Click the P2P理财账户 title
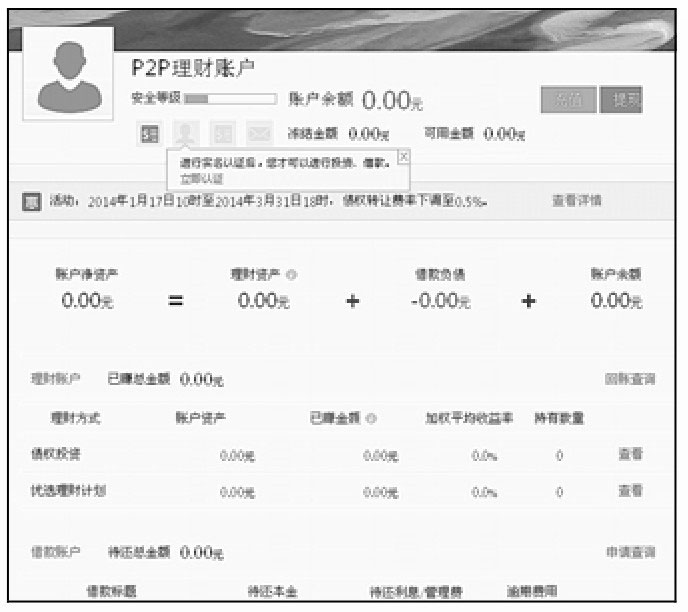The width and height of the screenshot is (688, 612). point(193,69)
